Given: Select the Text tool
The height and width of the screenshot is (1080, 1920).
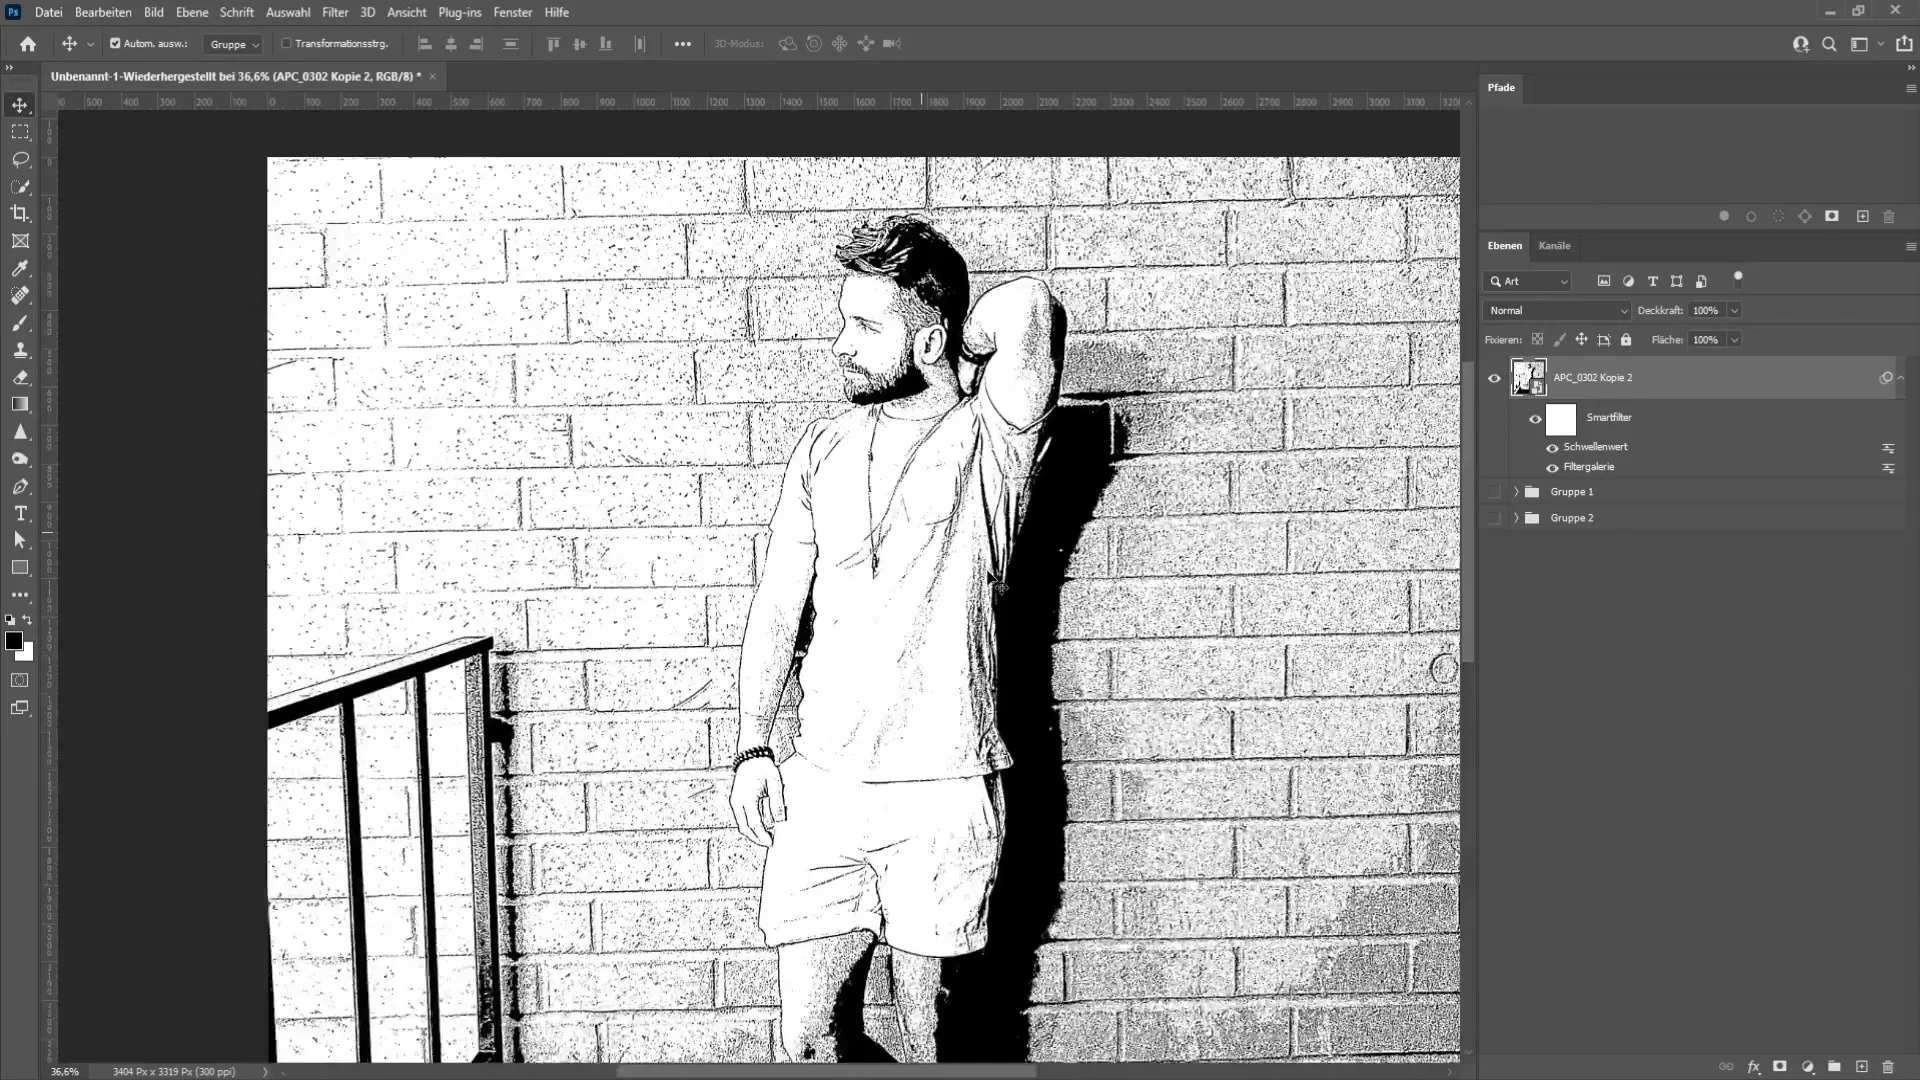Looking at the screenshot, I should 20,514.
